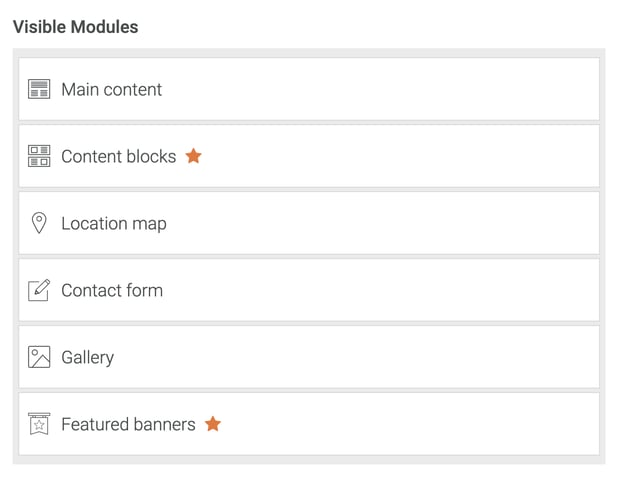Select the Content blocks module label
Viewport: 621px width, 482px height.
(x=118, y=157)
